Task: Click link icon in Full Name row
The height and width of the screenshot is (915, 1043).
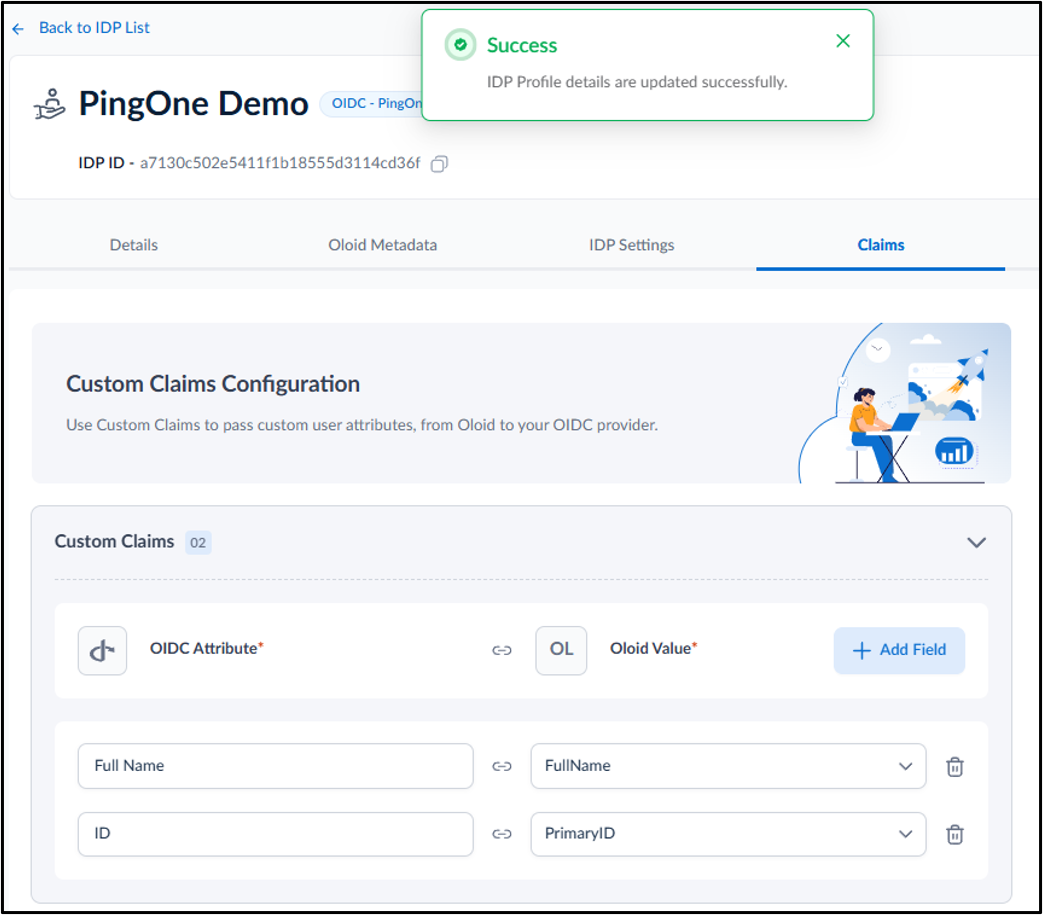Action: click(502, 767)
